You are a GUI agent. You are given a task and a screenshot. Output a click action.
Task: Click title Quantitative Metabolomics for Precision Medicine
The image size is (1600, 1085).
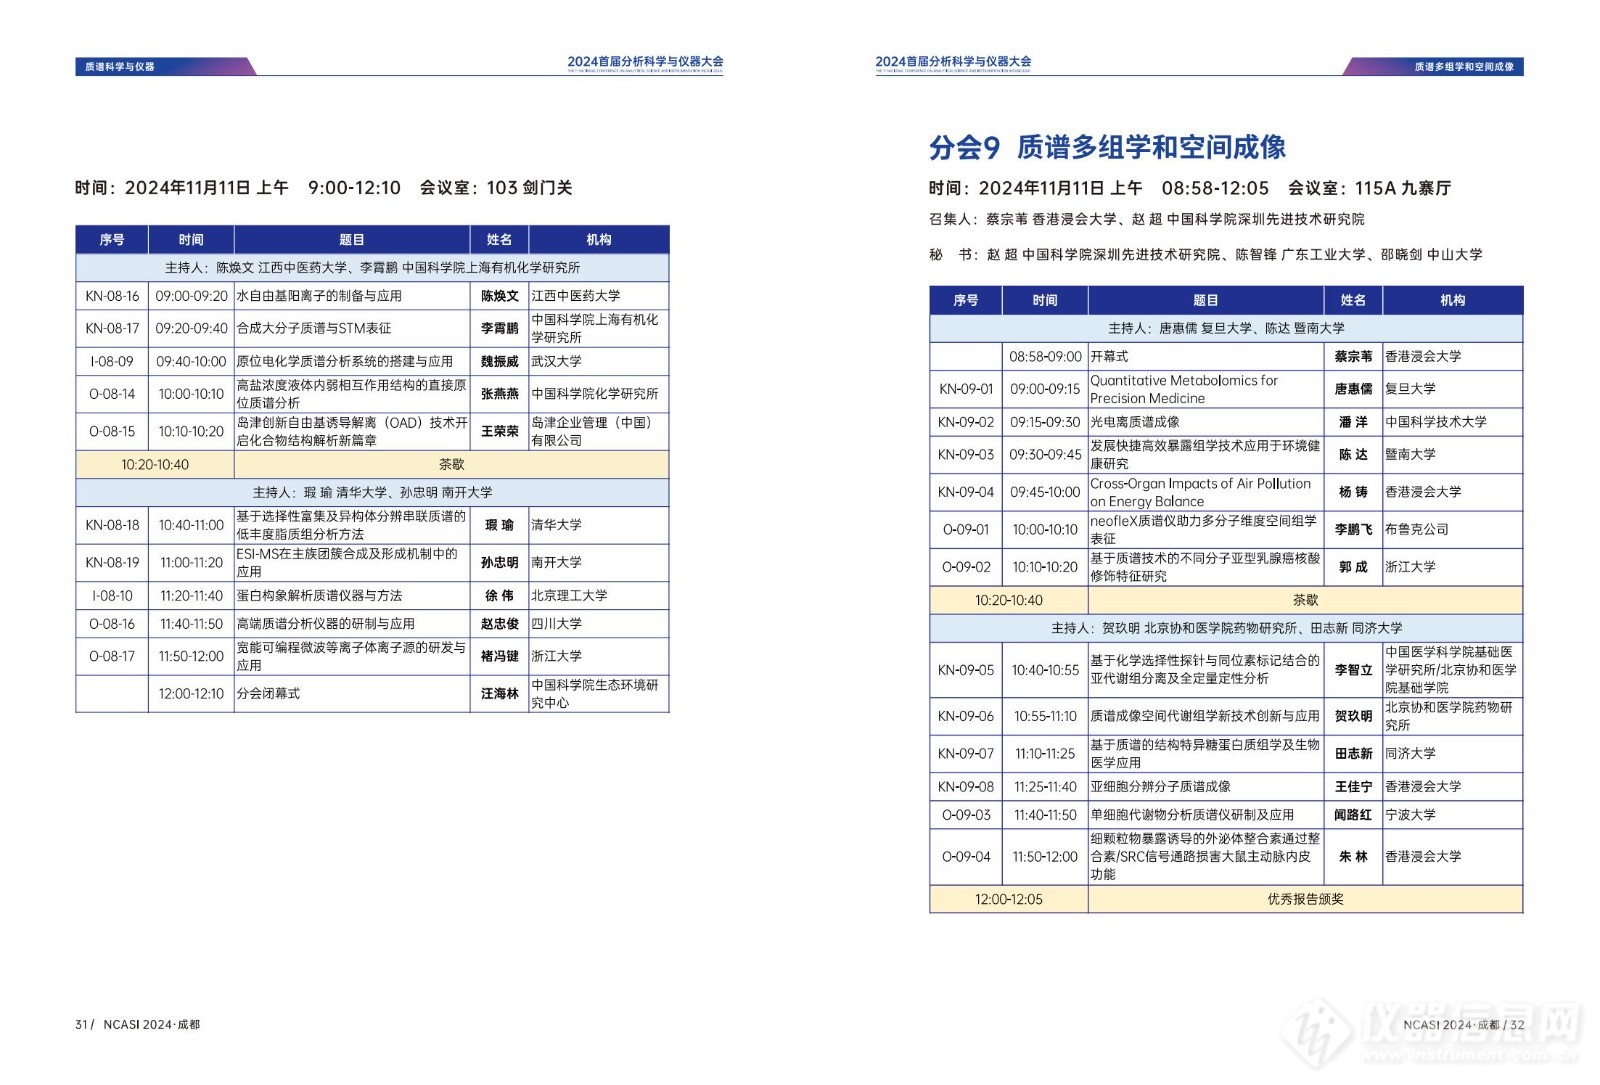[1184, 389]
